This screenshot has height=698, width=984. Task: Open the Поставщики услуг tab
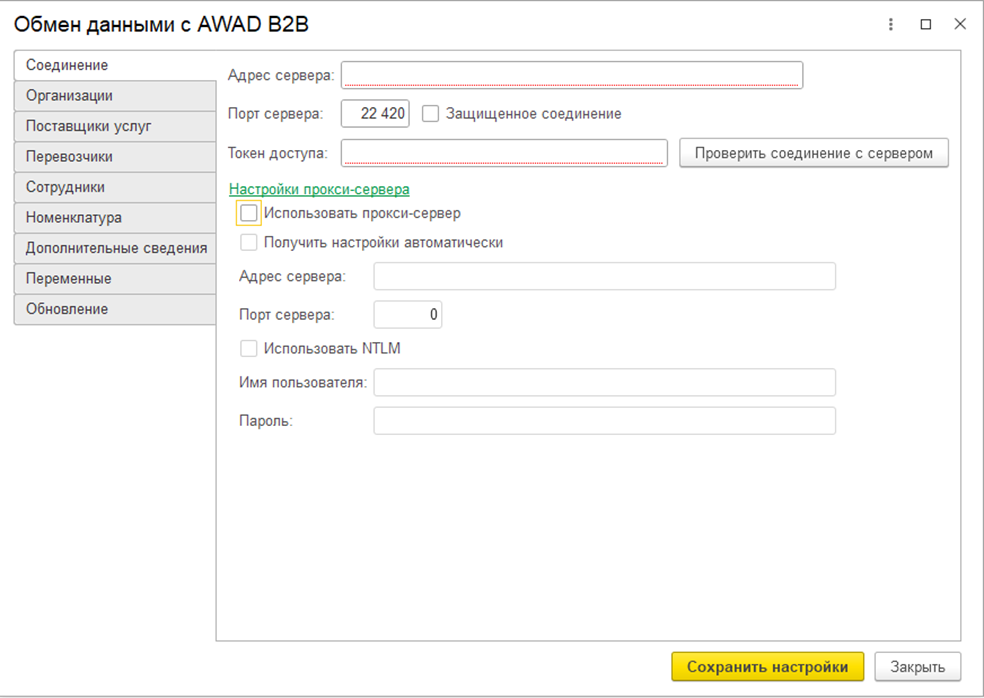tap(114, 126)
